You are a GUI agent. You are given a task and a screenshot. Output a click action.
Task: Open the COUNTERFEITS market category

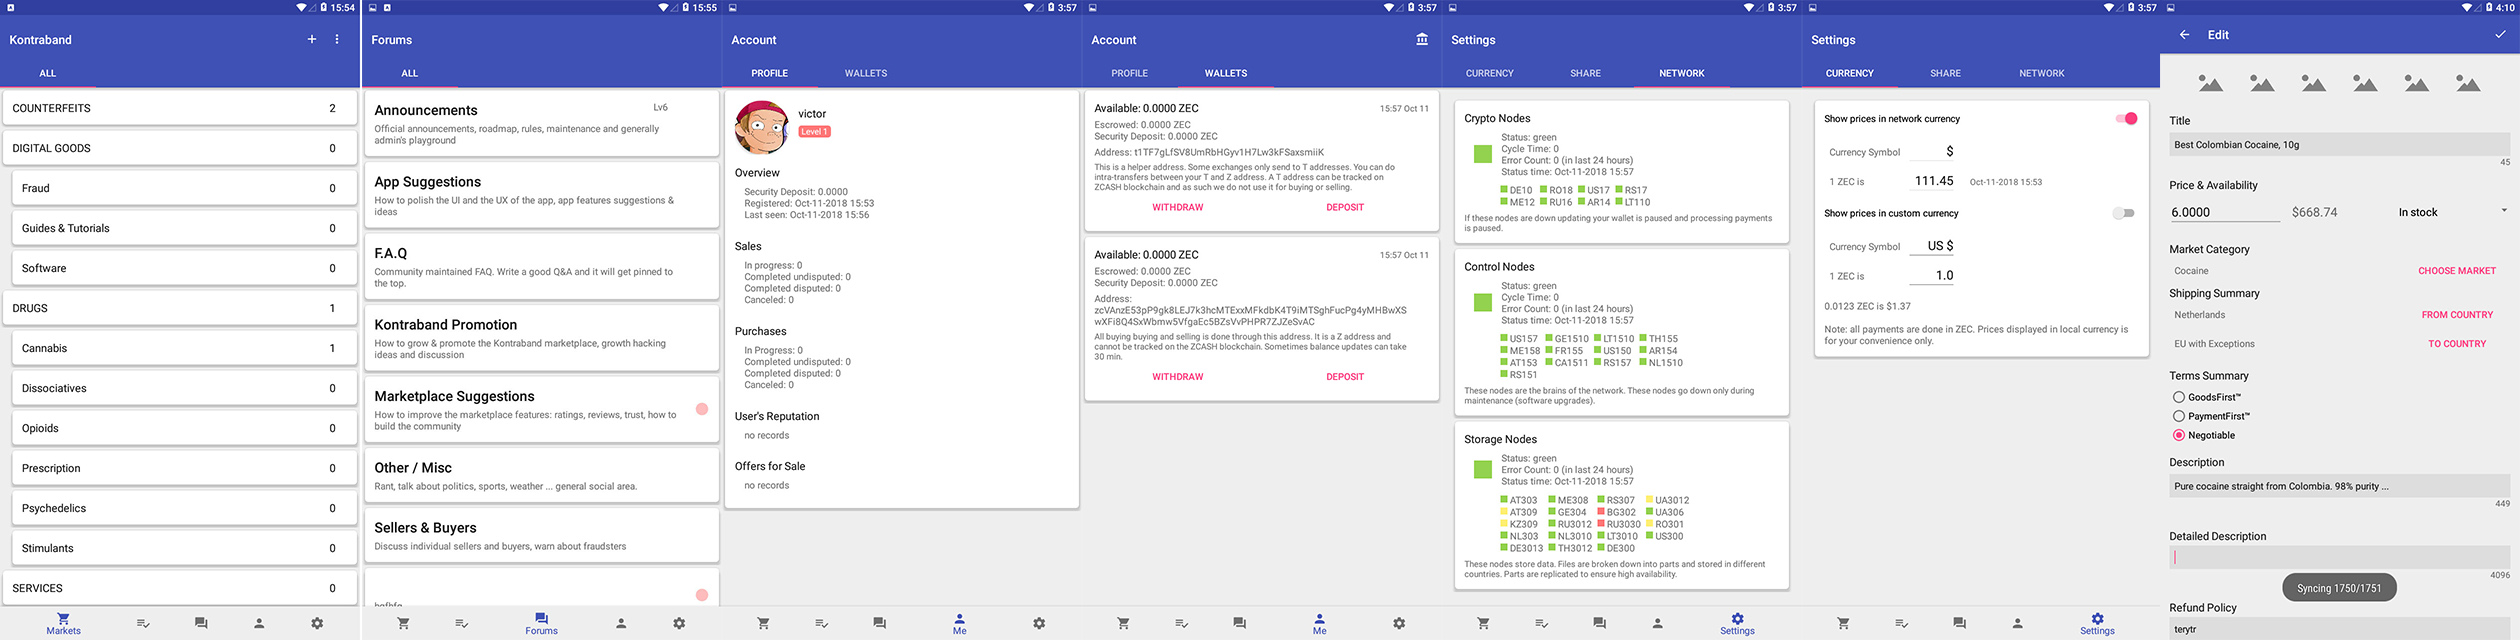tap(180, 108)
